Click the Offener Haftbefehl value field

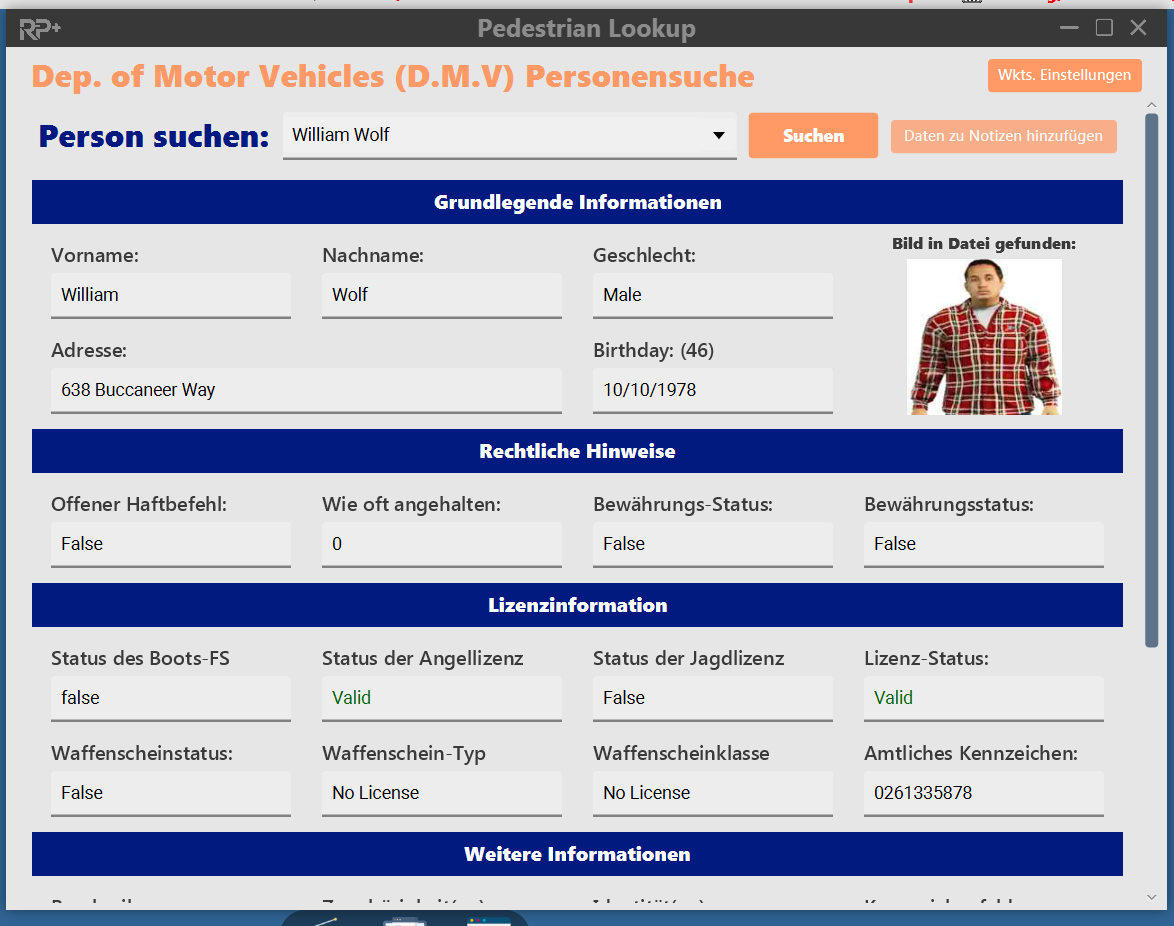click(171, 544)
